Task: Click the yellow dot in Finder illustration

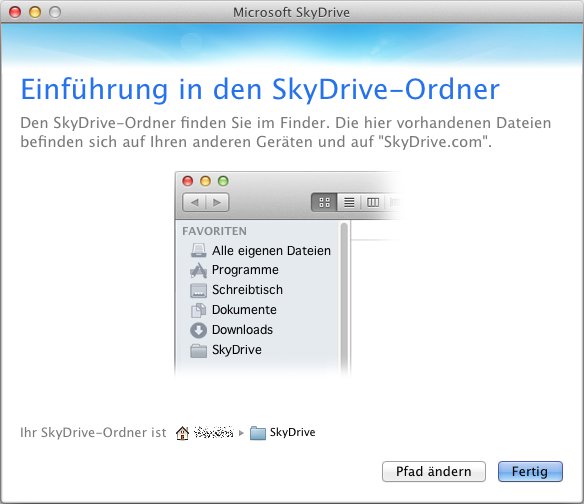Action: pos(205,181)
